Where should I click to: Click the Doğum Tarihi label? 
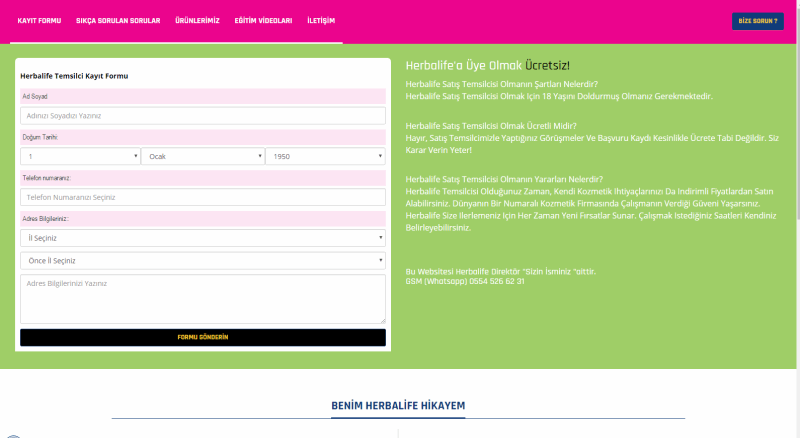pyautogui.click(x=40, y=137)
